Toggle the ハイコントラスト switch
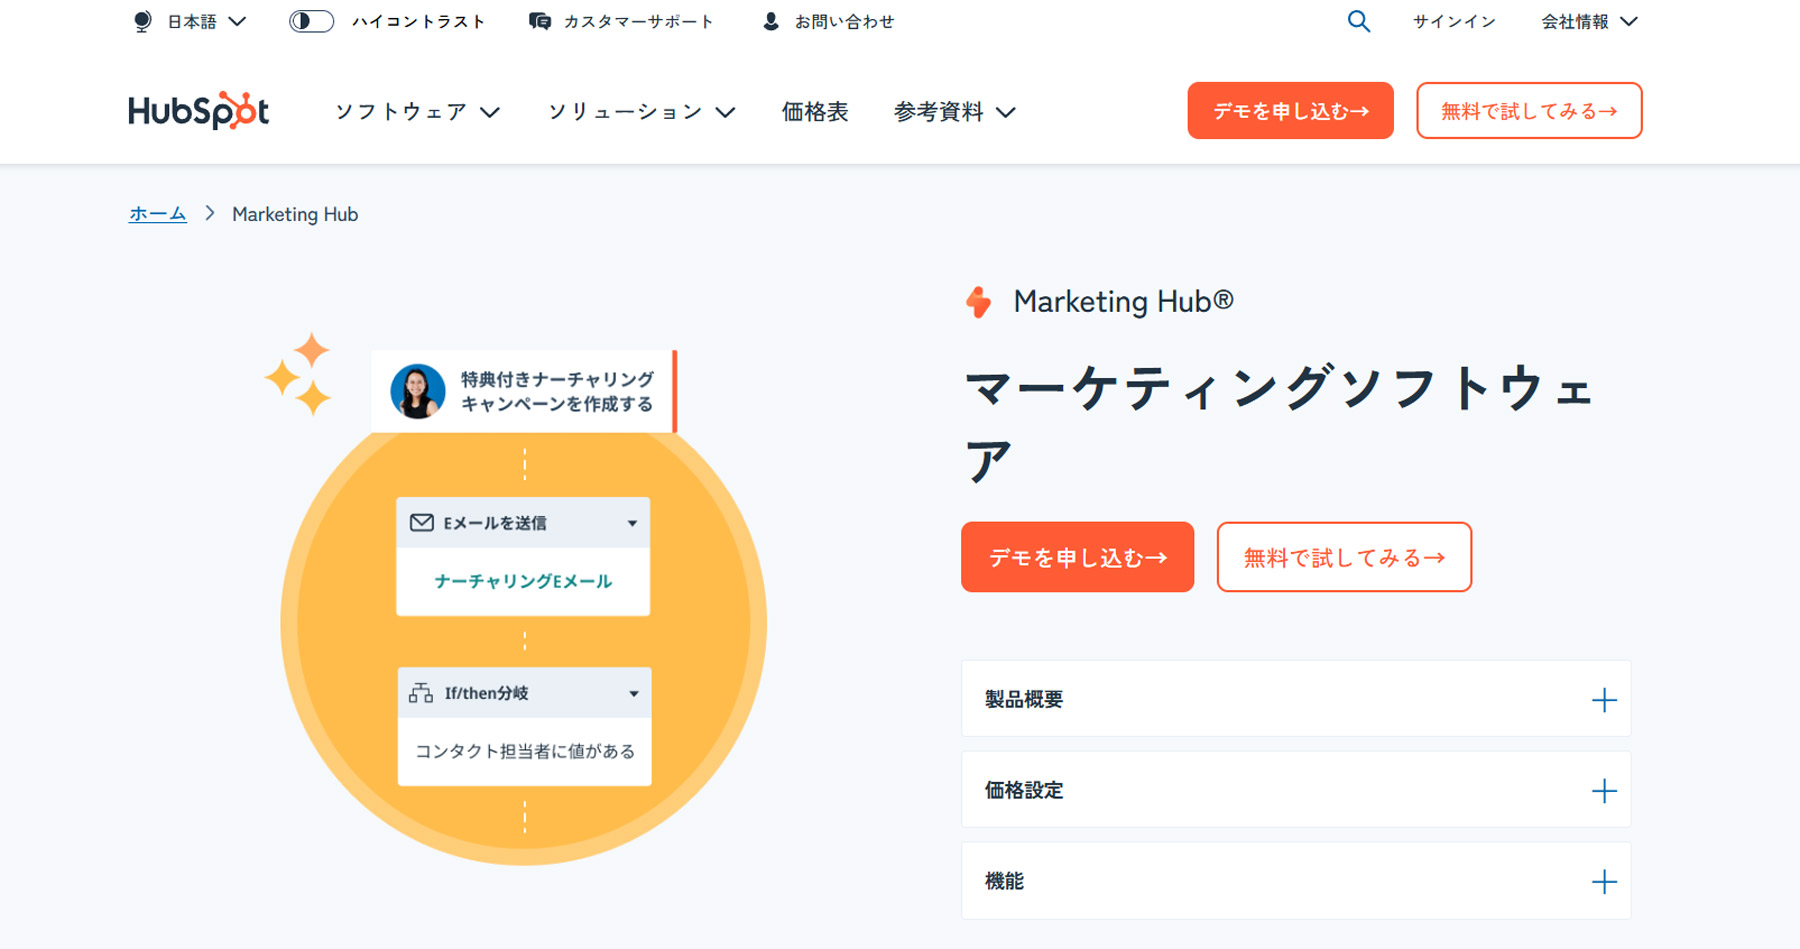 pos(311,21)
